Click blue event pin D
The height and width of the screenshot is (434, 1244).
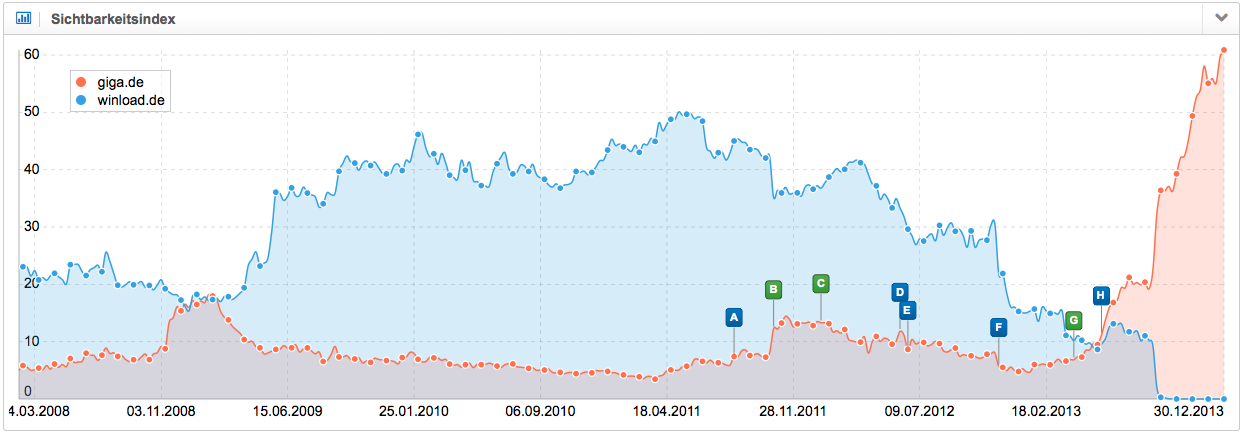pyautogui.click(x=900, y=292)
